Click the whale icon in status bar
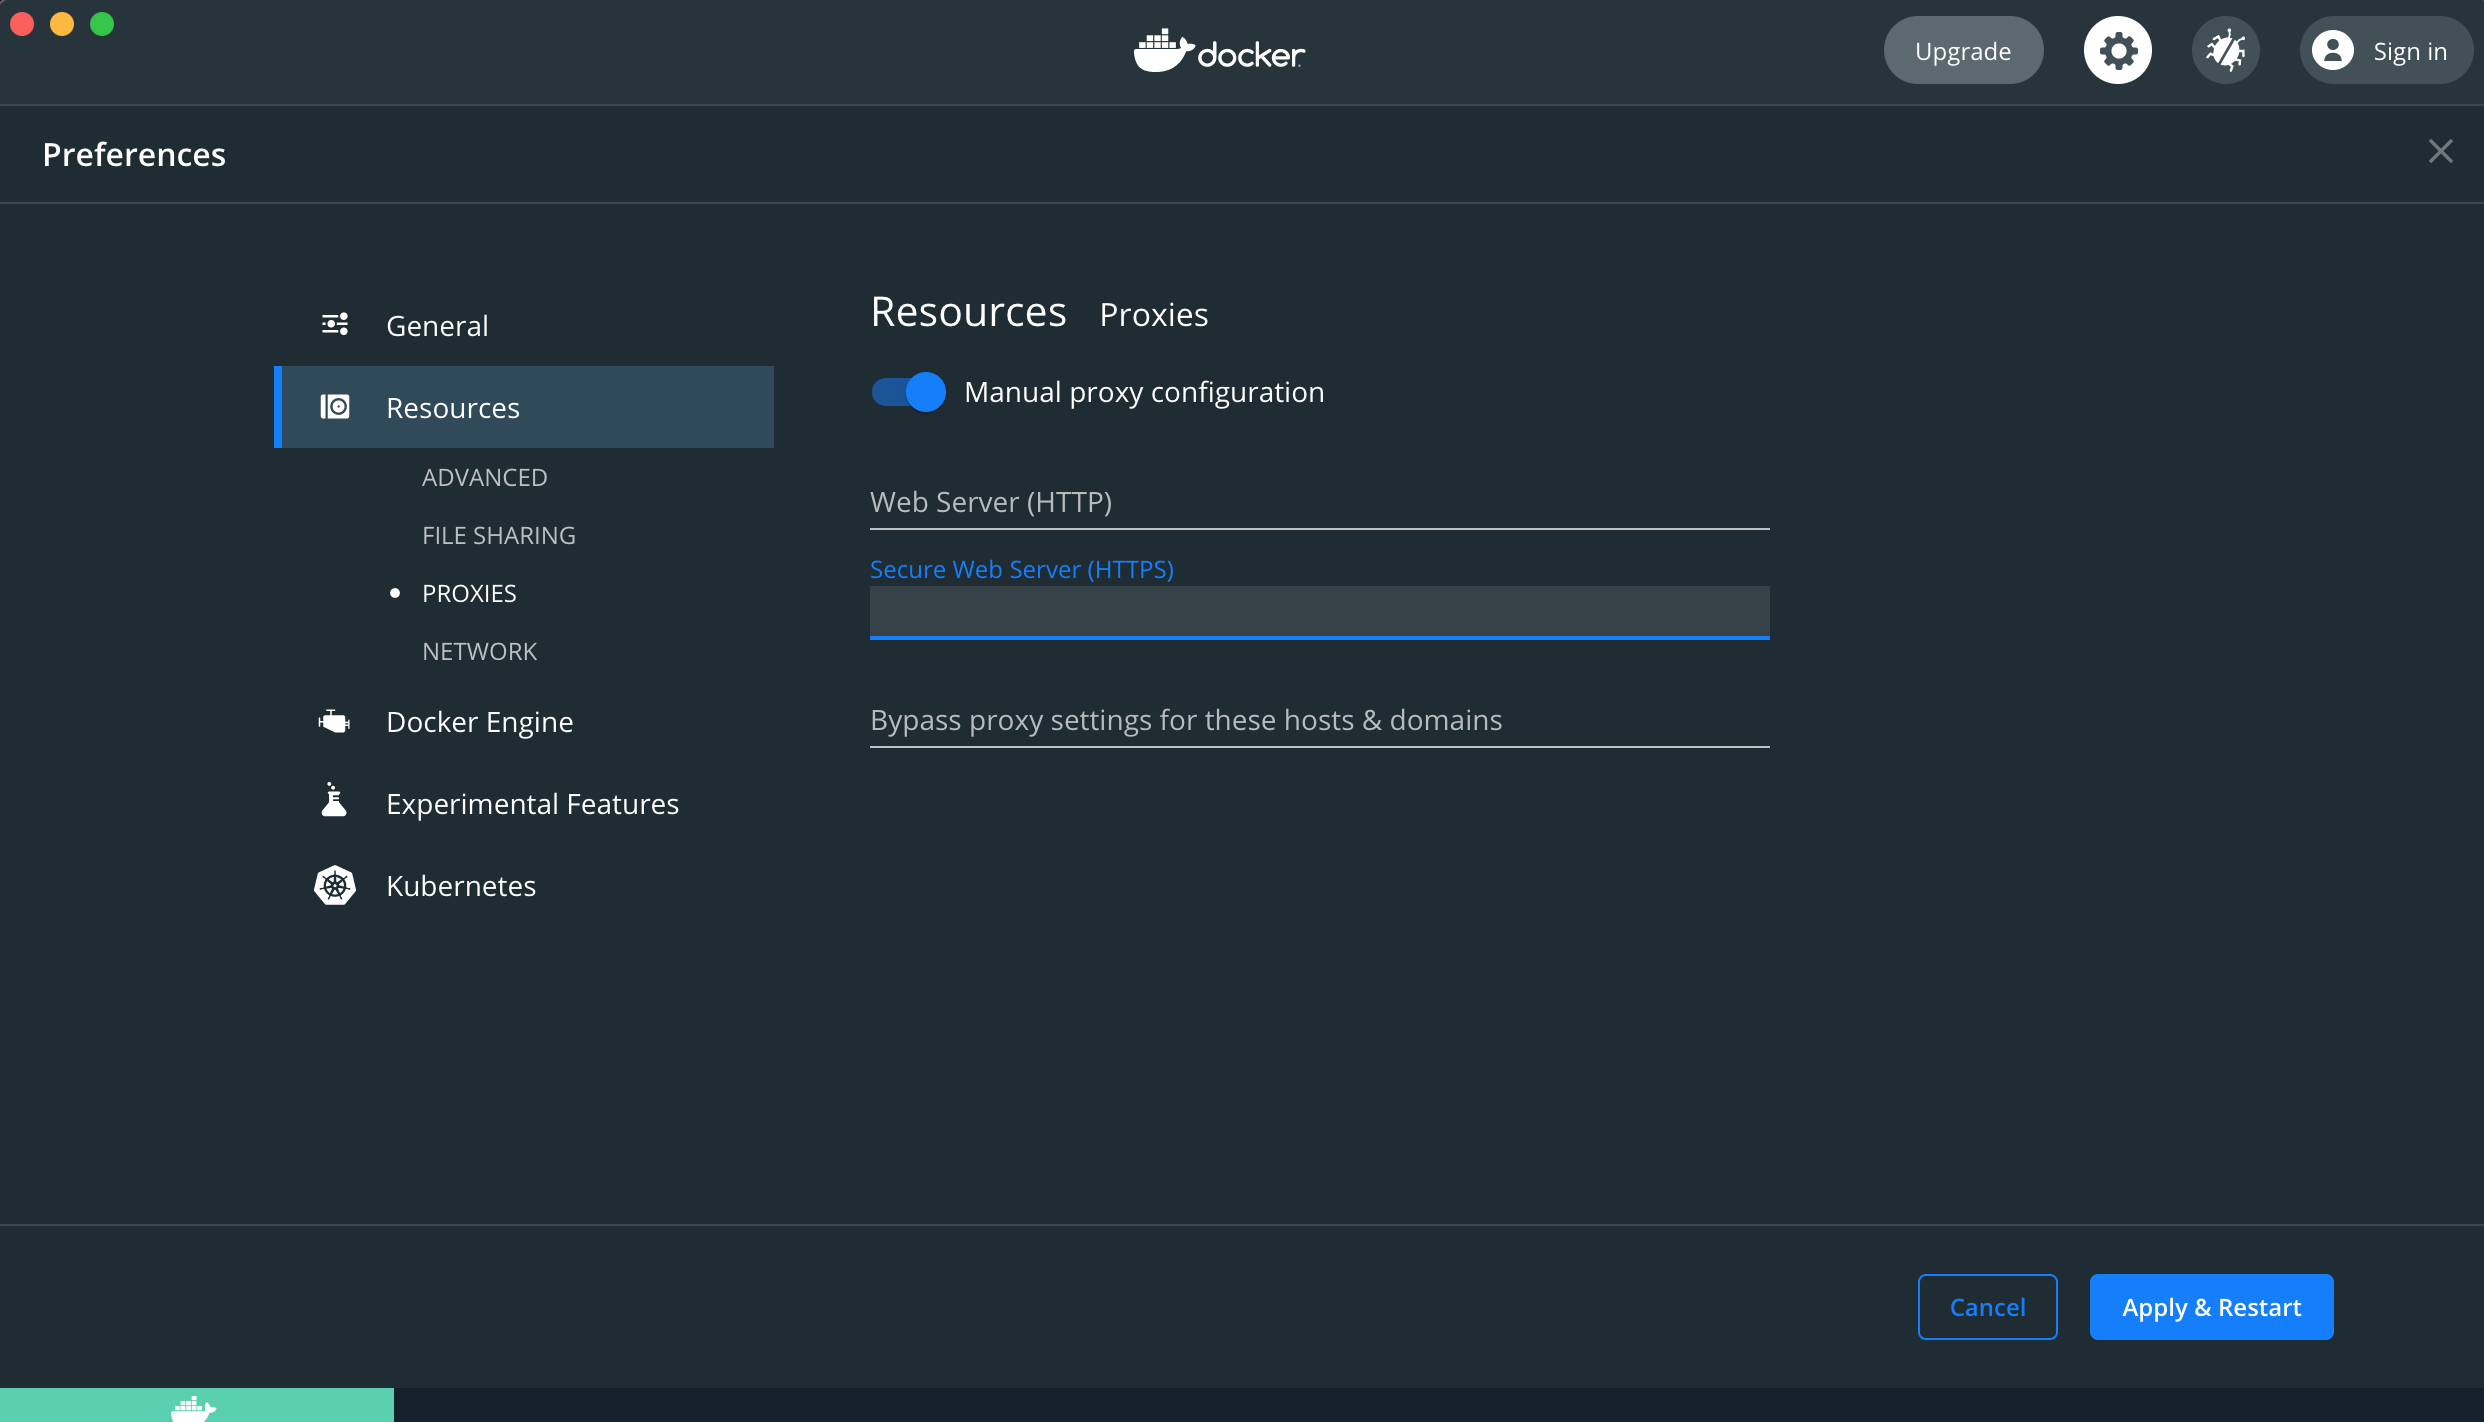This screenshot has width=2484, height=1422. tap(193, 1408)
